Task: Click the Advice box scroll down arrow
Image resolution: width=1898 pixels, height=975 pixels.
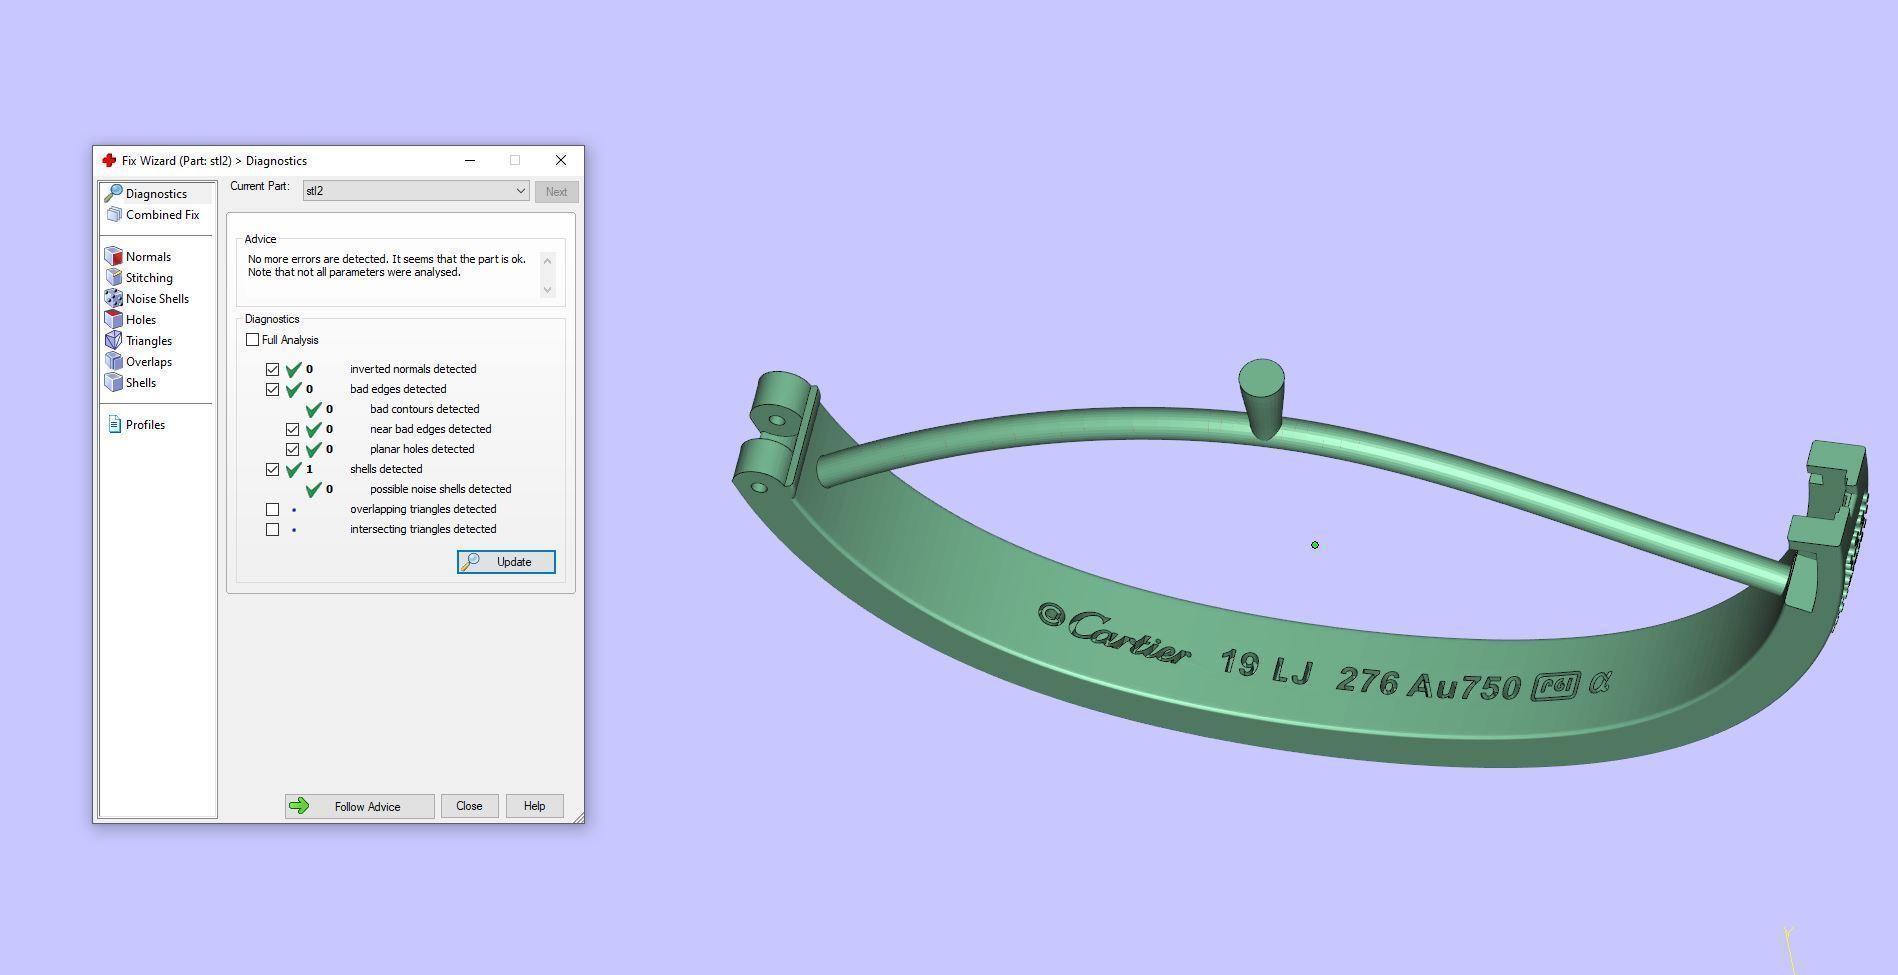Action: (547, 290)
